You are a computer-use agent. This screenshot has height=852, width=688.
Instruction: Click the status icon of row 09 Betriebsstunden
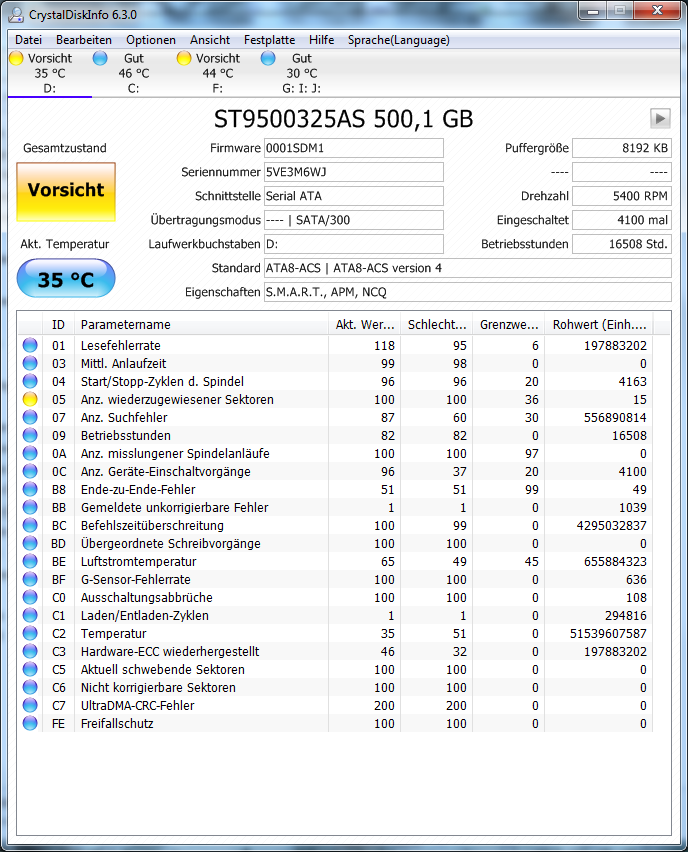[30, 435]
